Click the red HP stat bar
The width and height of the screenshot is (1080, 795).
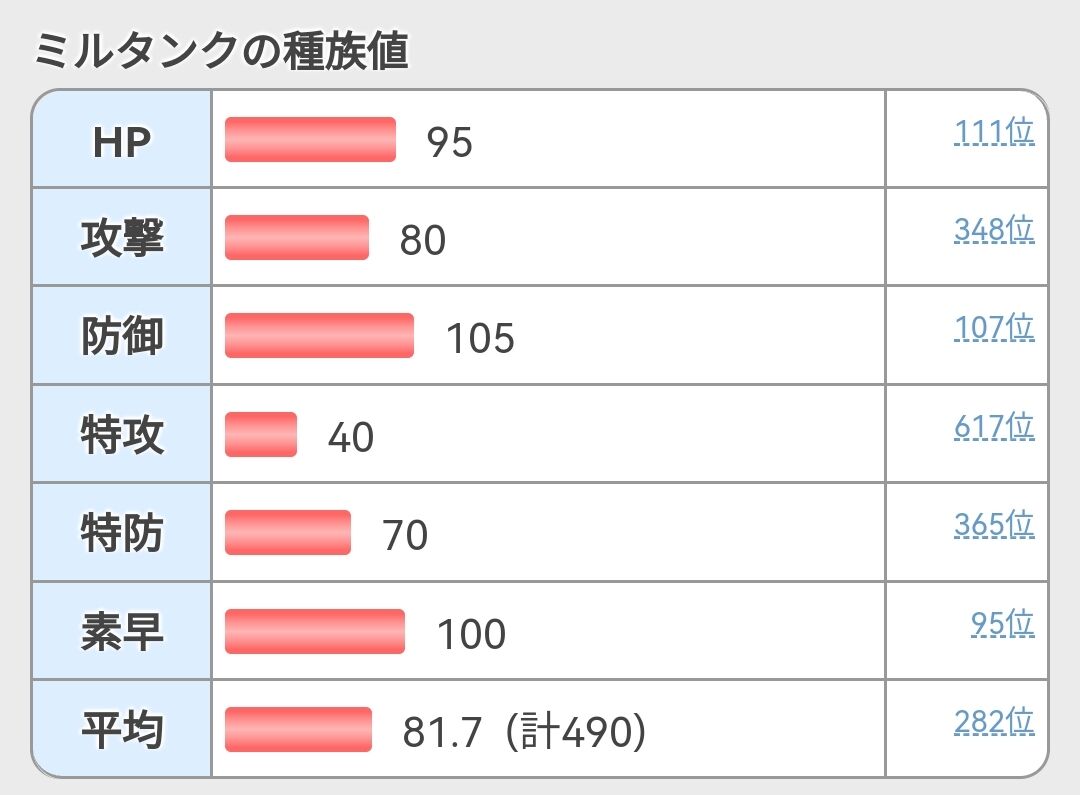coord(310,139)
